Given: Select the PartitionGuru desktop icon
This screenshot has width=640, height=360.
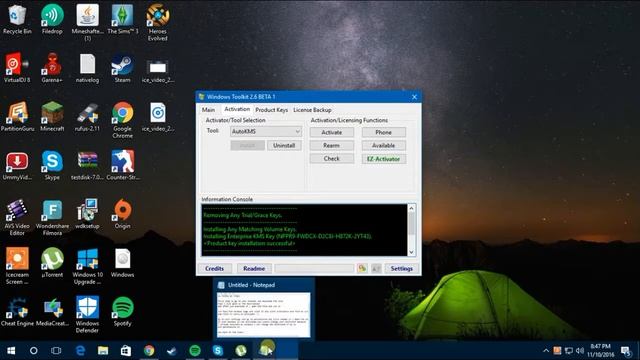Looking at the screenshot, I should pyautogui.click(x=17, y=117).
